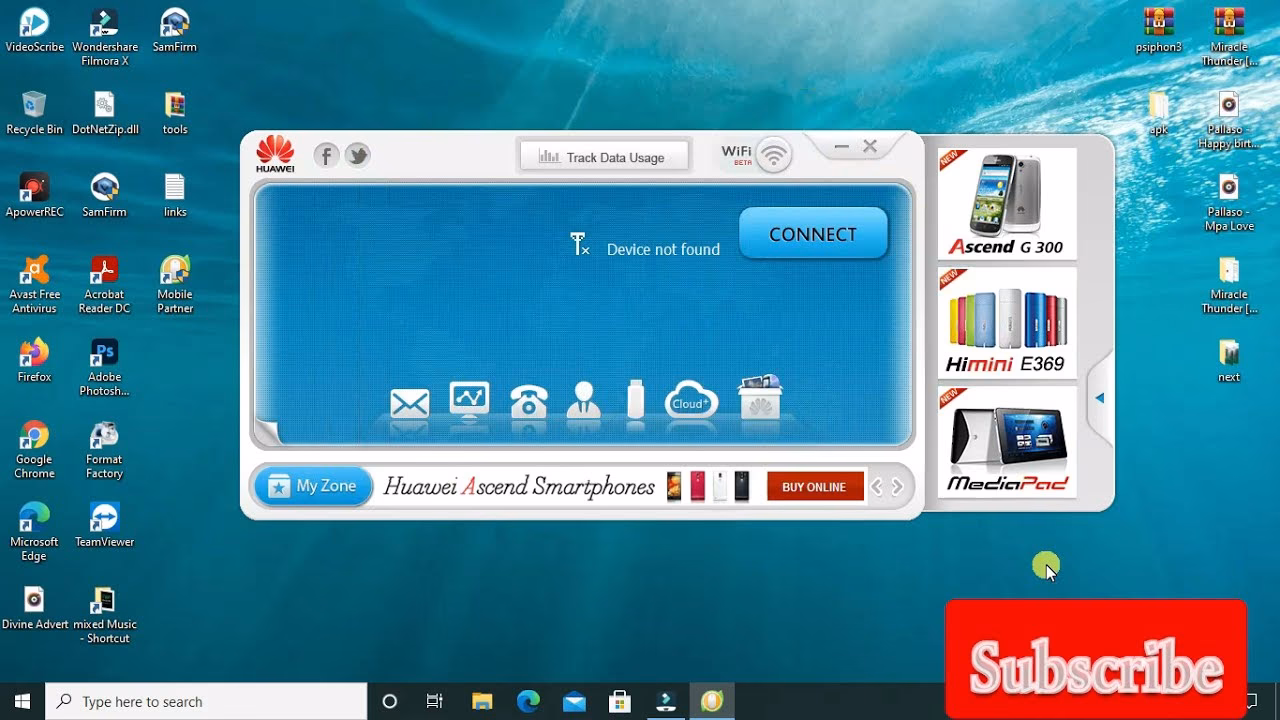Collapse the side advertisement panel arrow

[x=1100, y=397]
